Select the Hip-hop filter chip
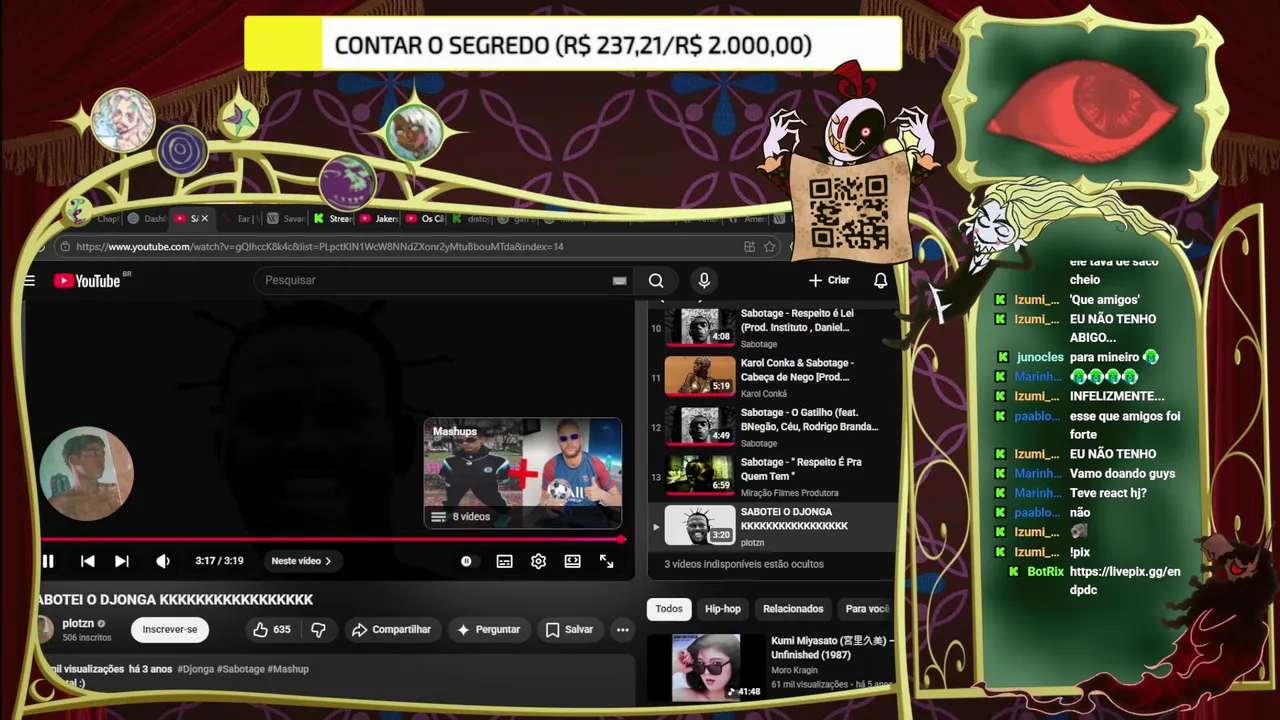The image size is (1280, 720). [x=722, y=609]
